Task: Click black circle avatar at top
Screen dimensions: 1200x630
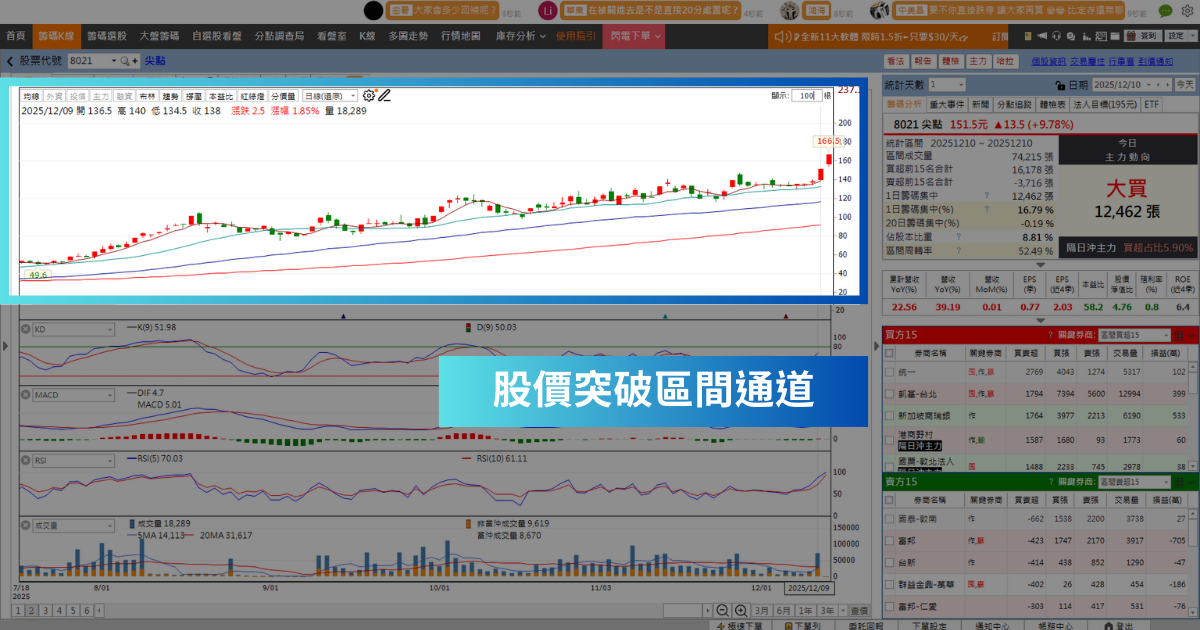Action: (x=372, y=11)
